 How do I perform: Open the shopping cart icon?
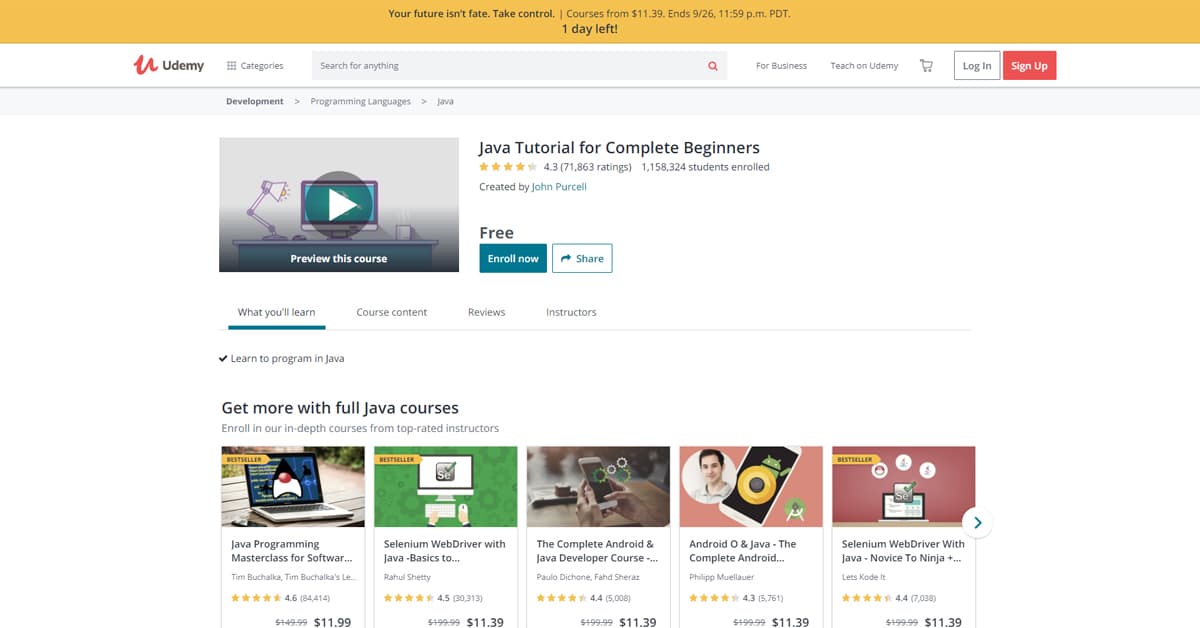(925, 65)
